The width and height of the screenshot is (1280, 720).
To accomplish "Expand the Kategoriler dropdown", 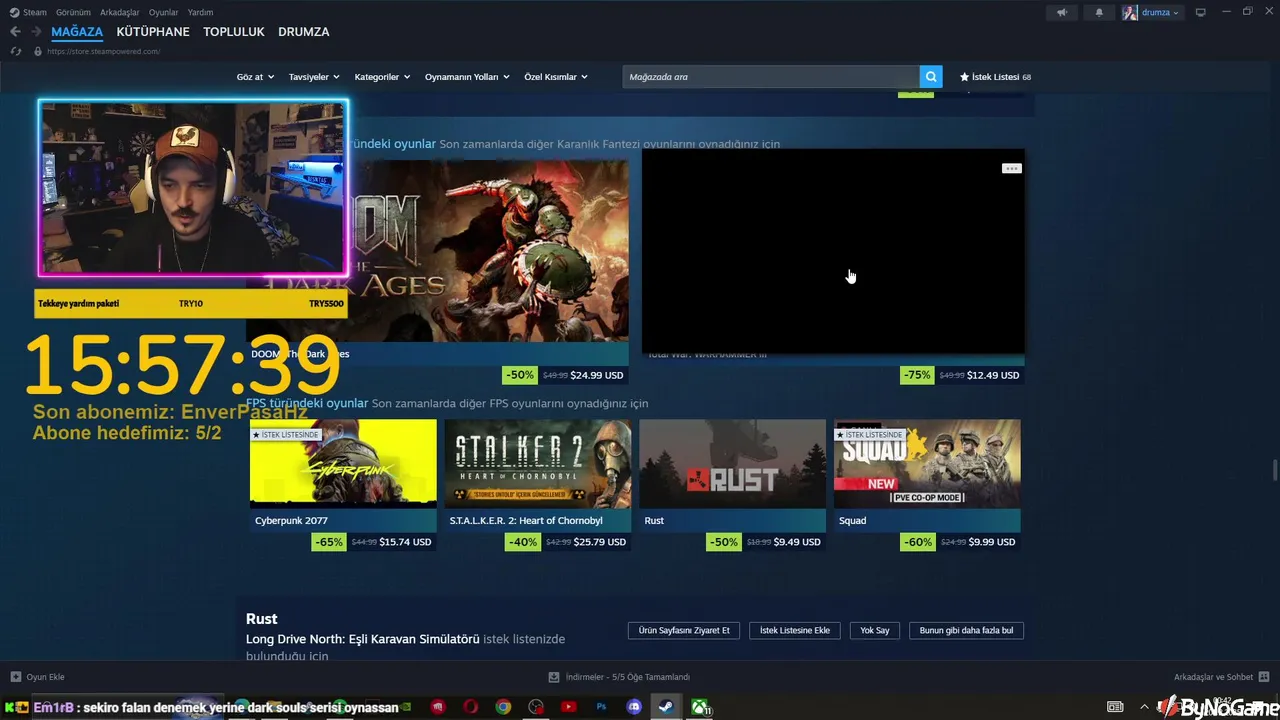I will (382, 77).
